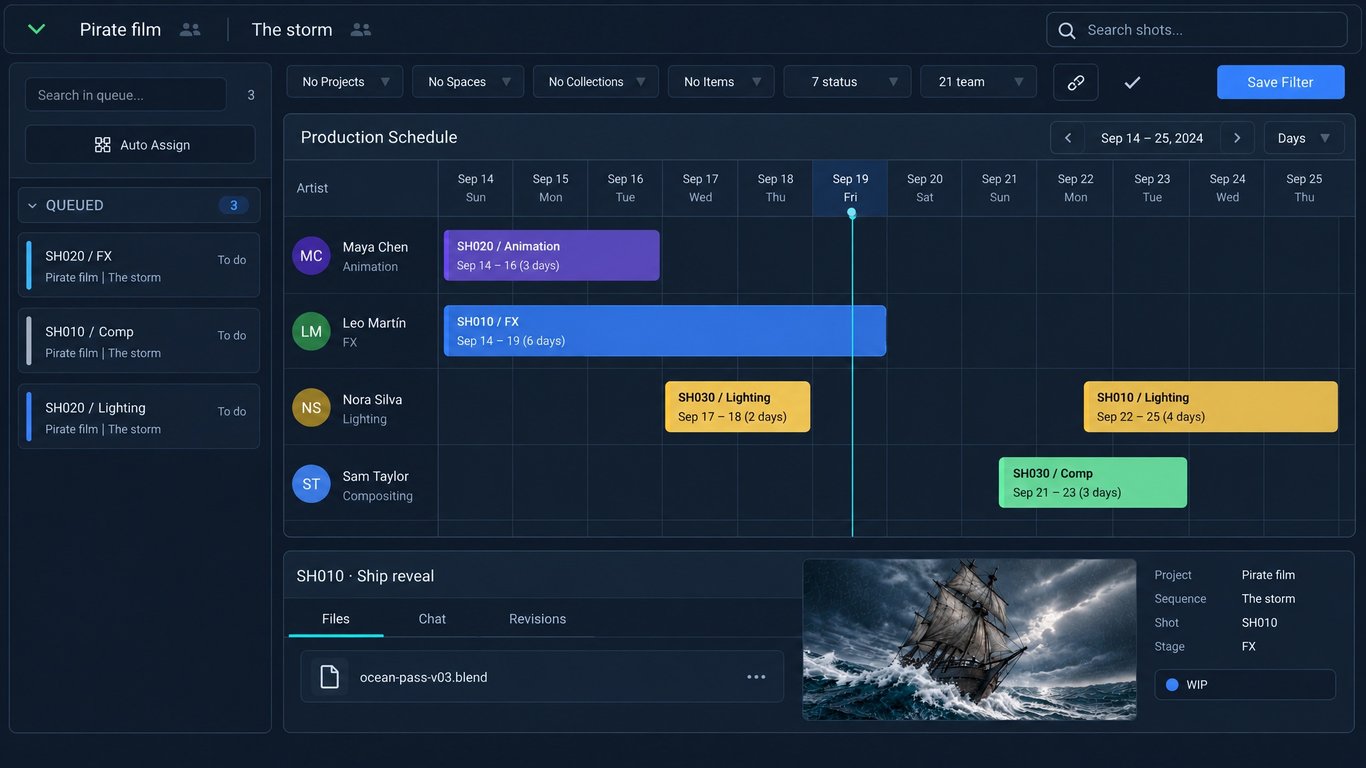Click Sam Taylor's ST avatar
The height and width of the screenshot is (768, 1366).
[311, 484]
